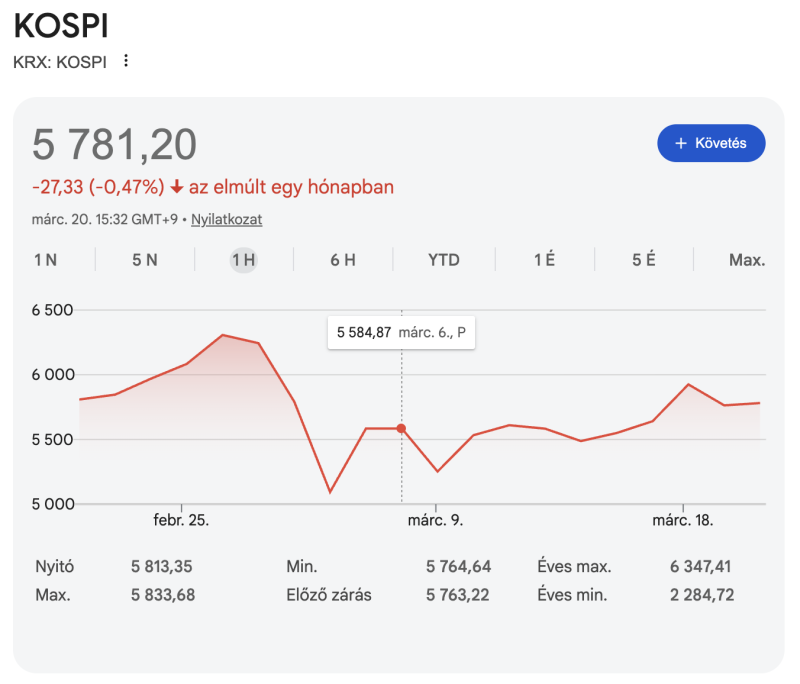Open the three-dot more options menu
Screen dimensions: 800x684
(126, 61)
